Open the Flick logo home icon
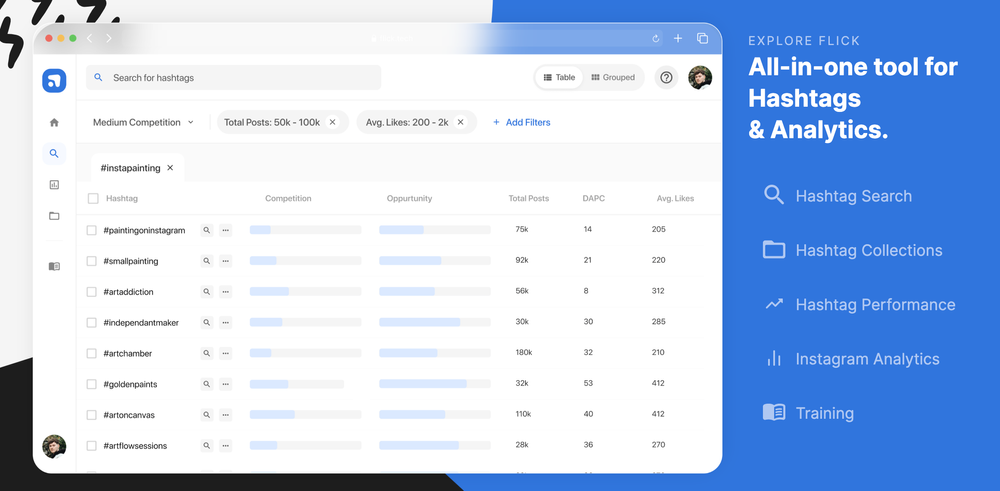Screen dimensions: 1000x491 (x=54, y=81)
